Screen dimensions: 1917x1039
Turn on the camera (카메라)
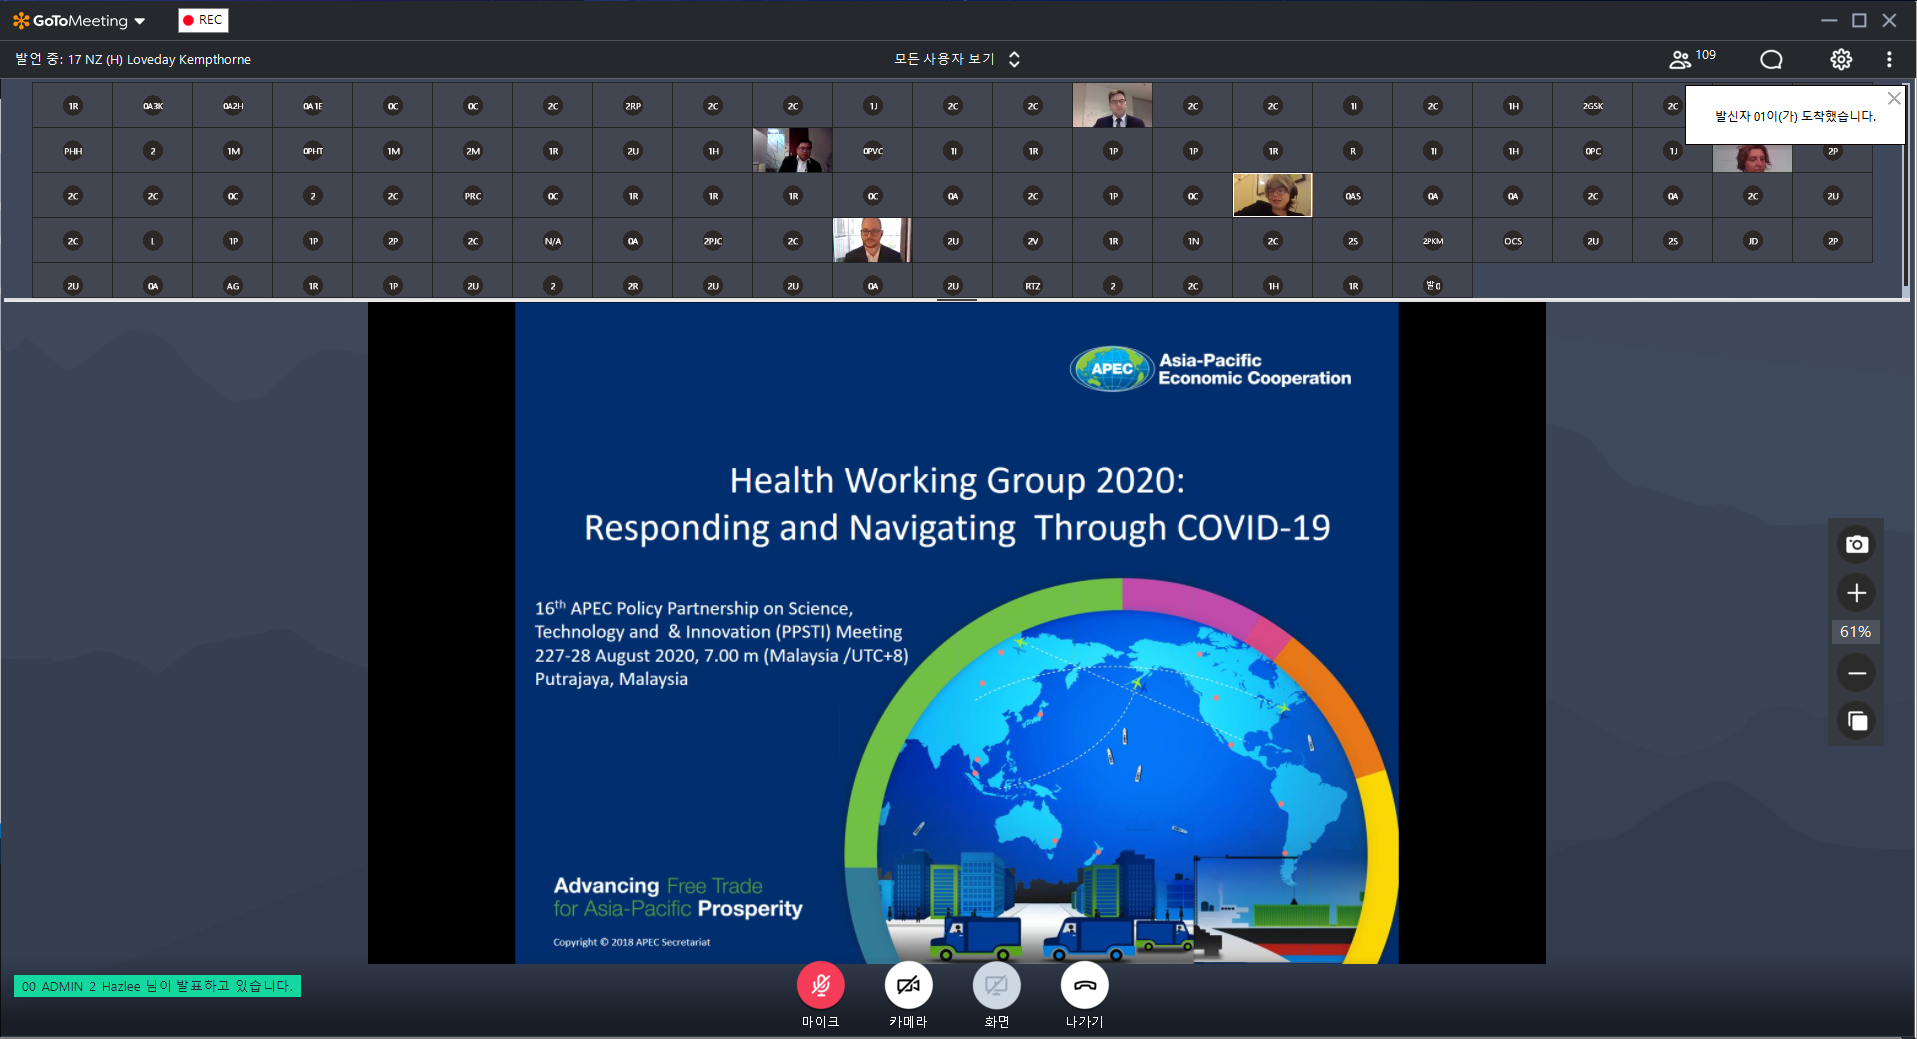point(908,986)
